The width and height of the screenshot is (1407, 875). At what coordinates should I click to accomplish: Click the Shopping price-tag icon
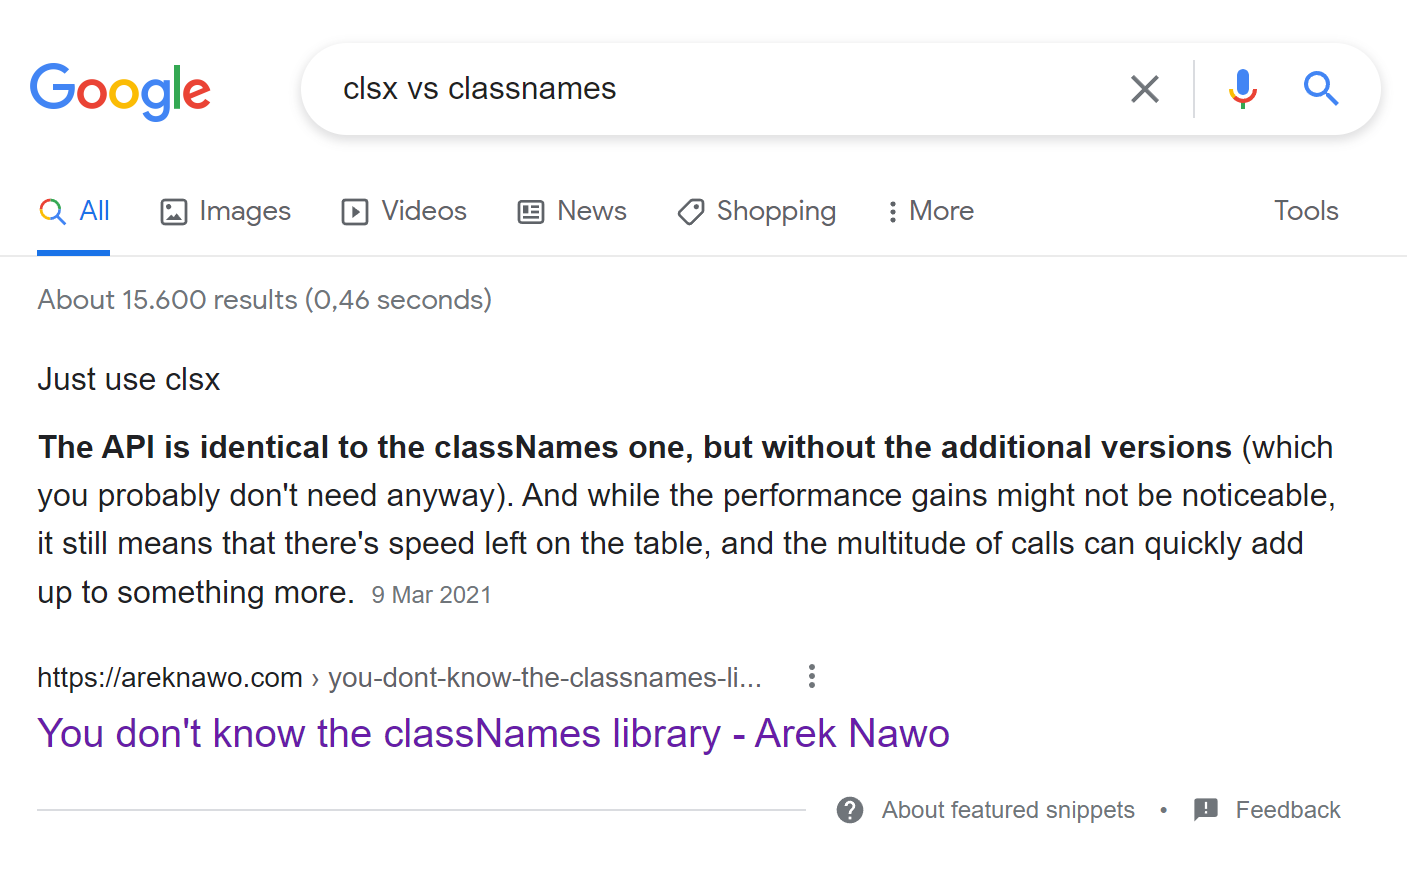690,211
